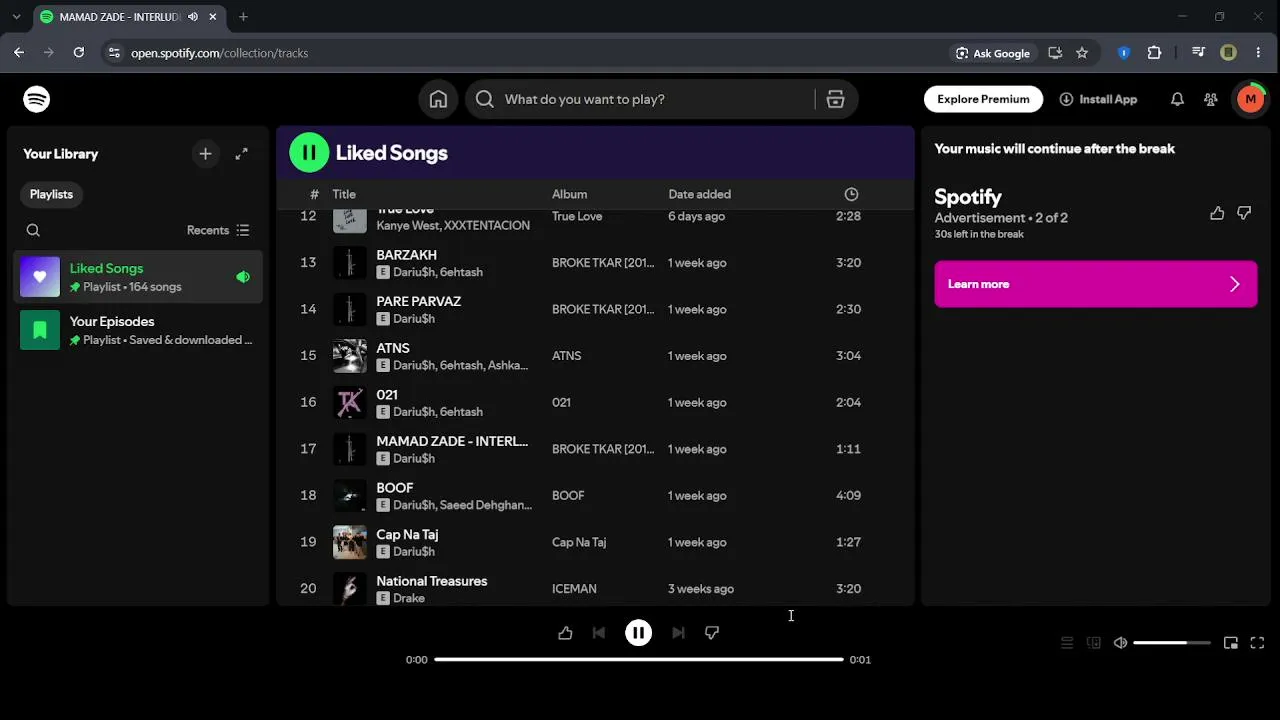The image size is (1280, 720).
Task: Close the MAMAD ZADE browser tab
Action: 213,17
